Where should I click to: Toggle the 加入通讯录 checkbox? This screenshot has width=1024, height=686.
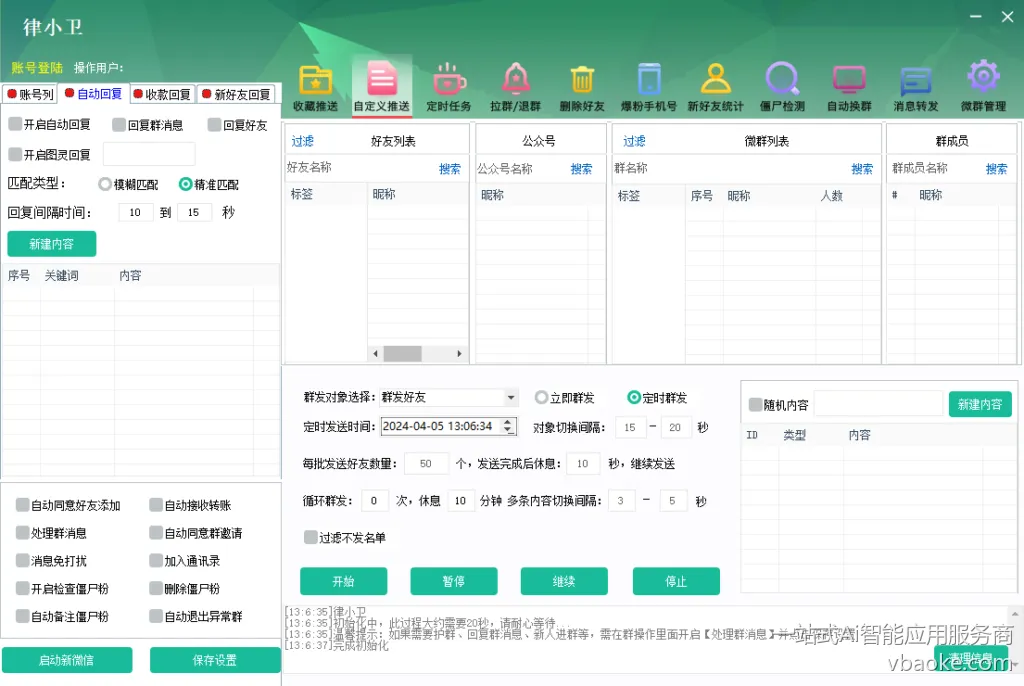(155, 560)
